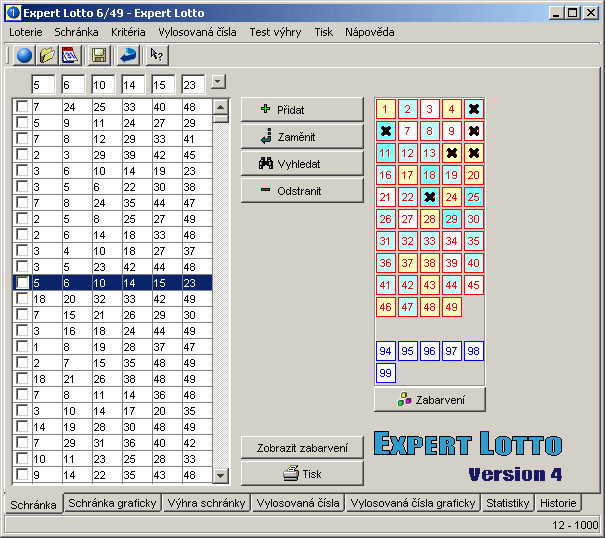Screen dimensions: 605x538
Task: Select number 18 in the number grid
Action: click(429, 175)
